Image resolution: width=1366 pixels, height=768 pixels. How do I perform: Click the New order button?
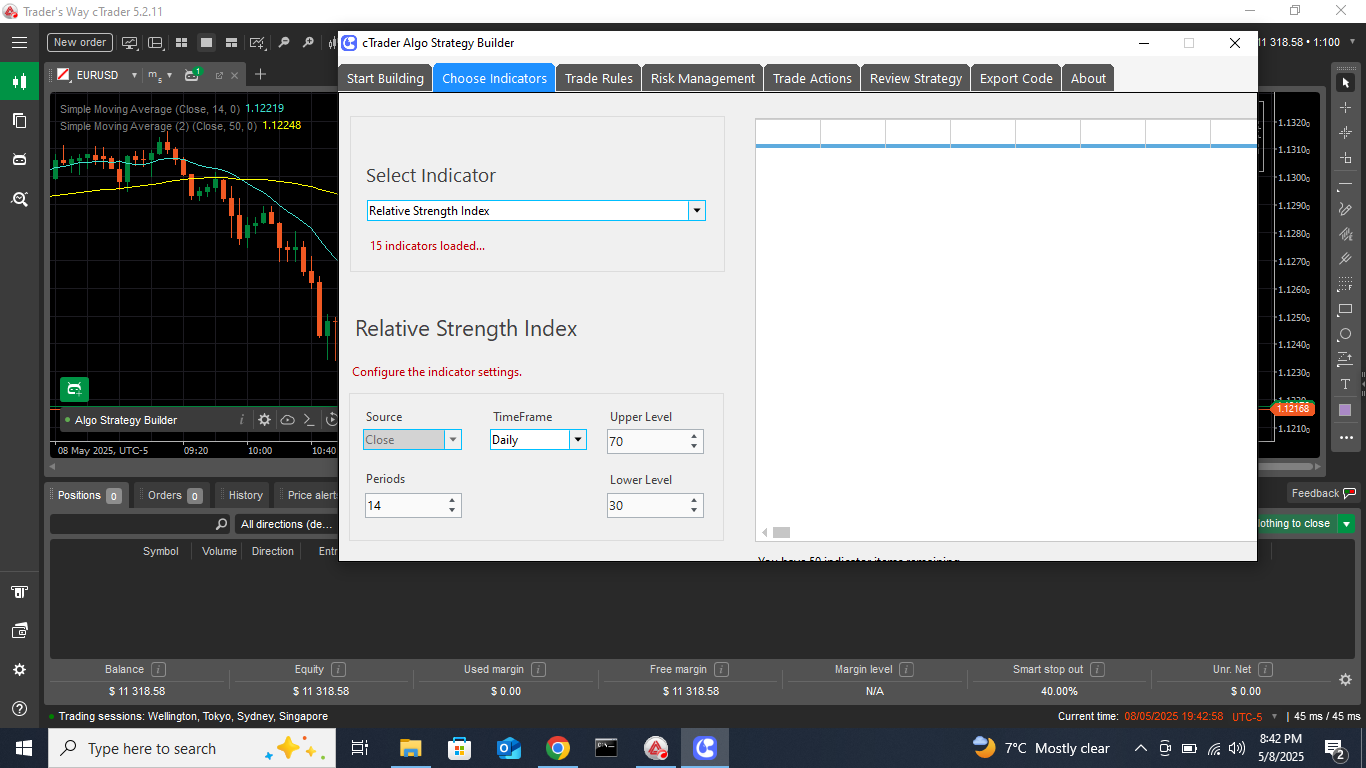pos(80,43)
